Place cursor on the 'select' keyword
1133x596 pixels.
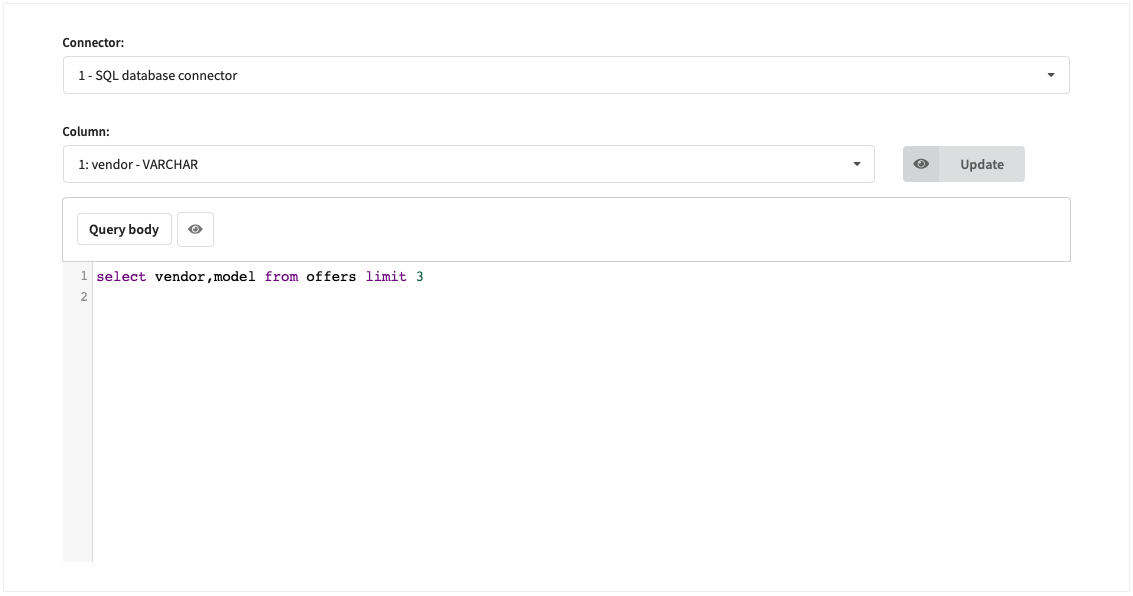tap(121, 276)
